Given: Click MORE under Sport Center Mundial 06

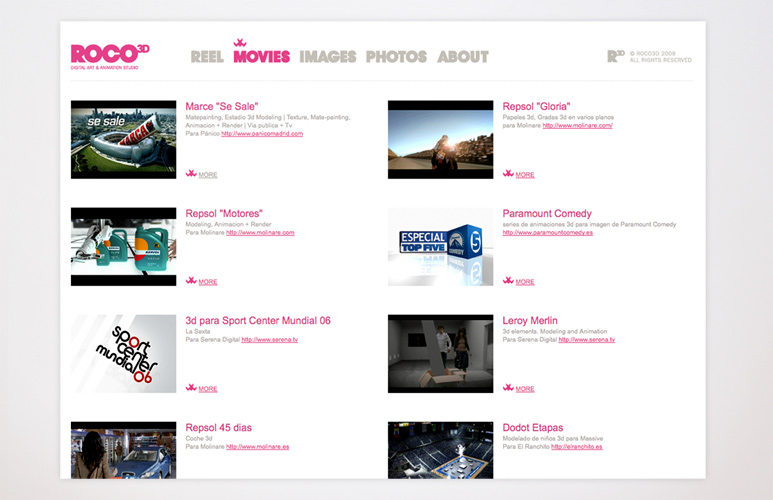Looking at the screenshot, I should (x=208, y=389).
